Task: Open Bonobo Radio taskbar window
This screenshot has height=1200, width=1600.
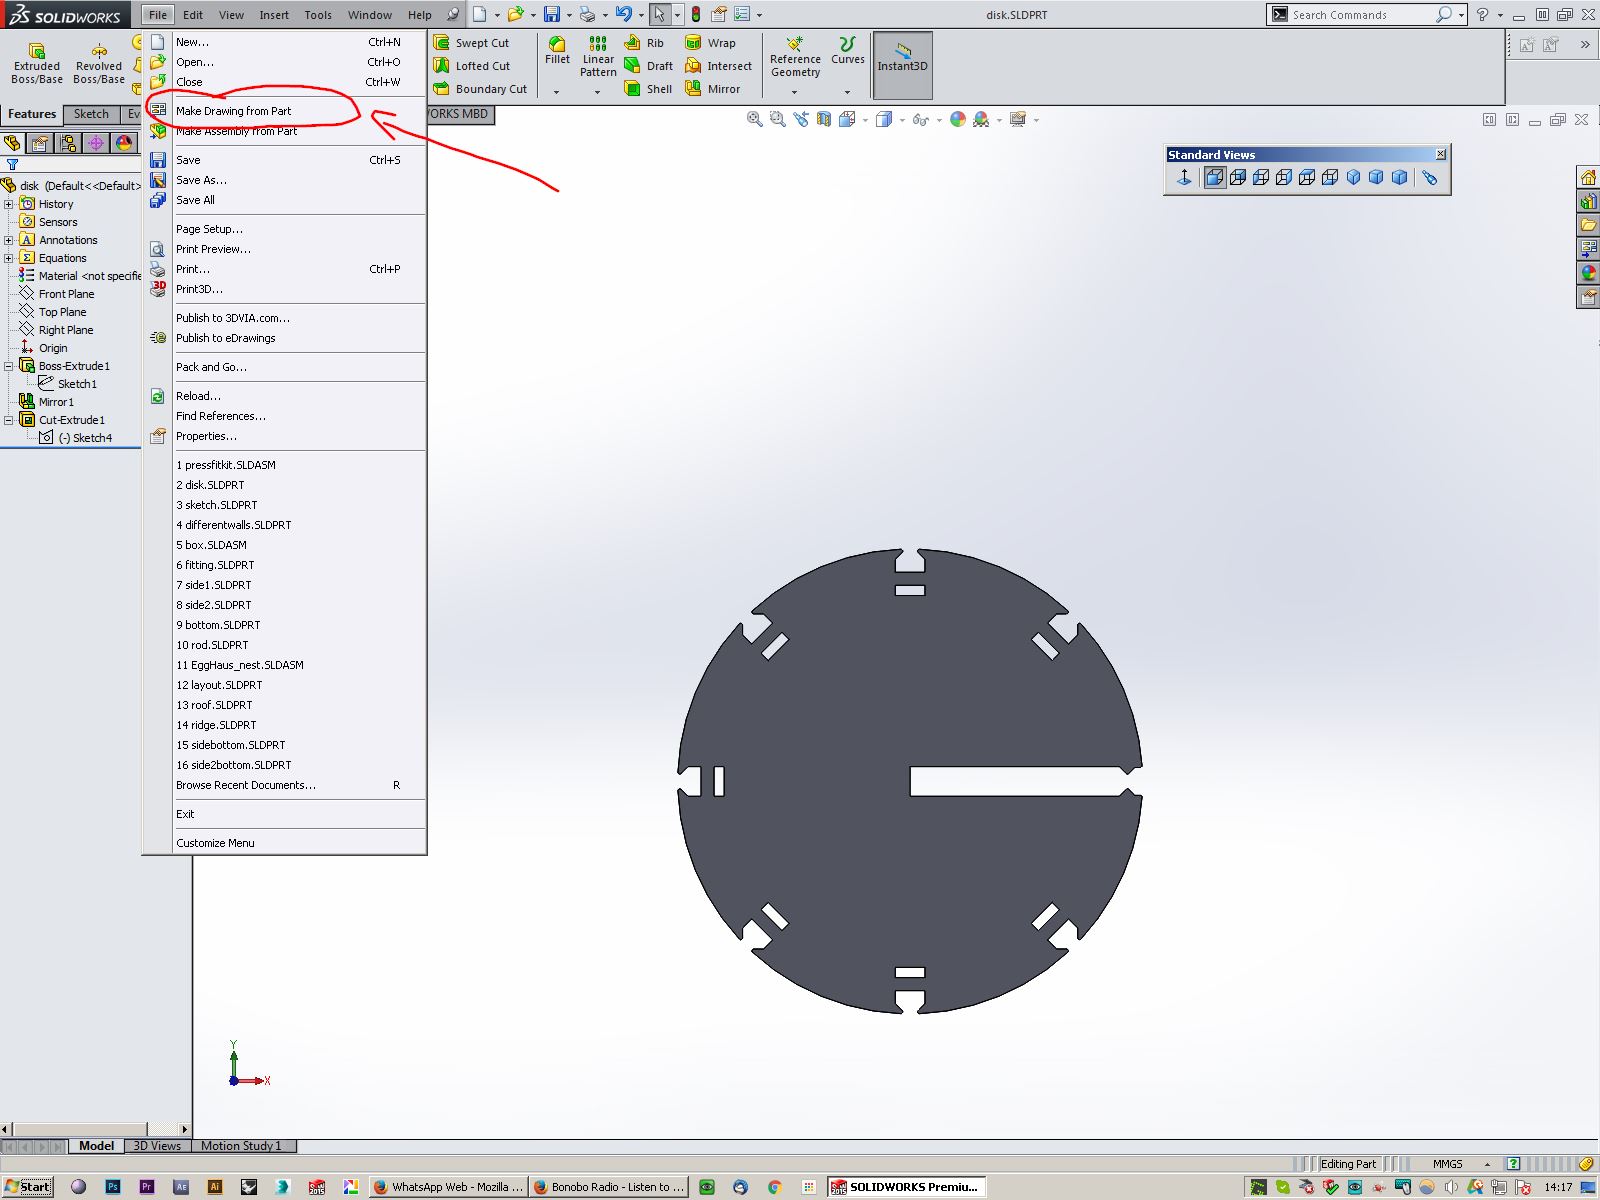Action: click(608, 1187)
